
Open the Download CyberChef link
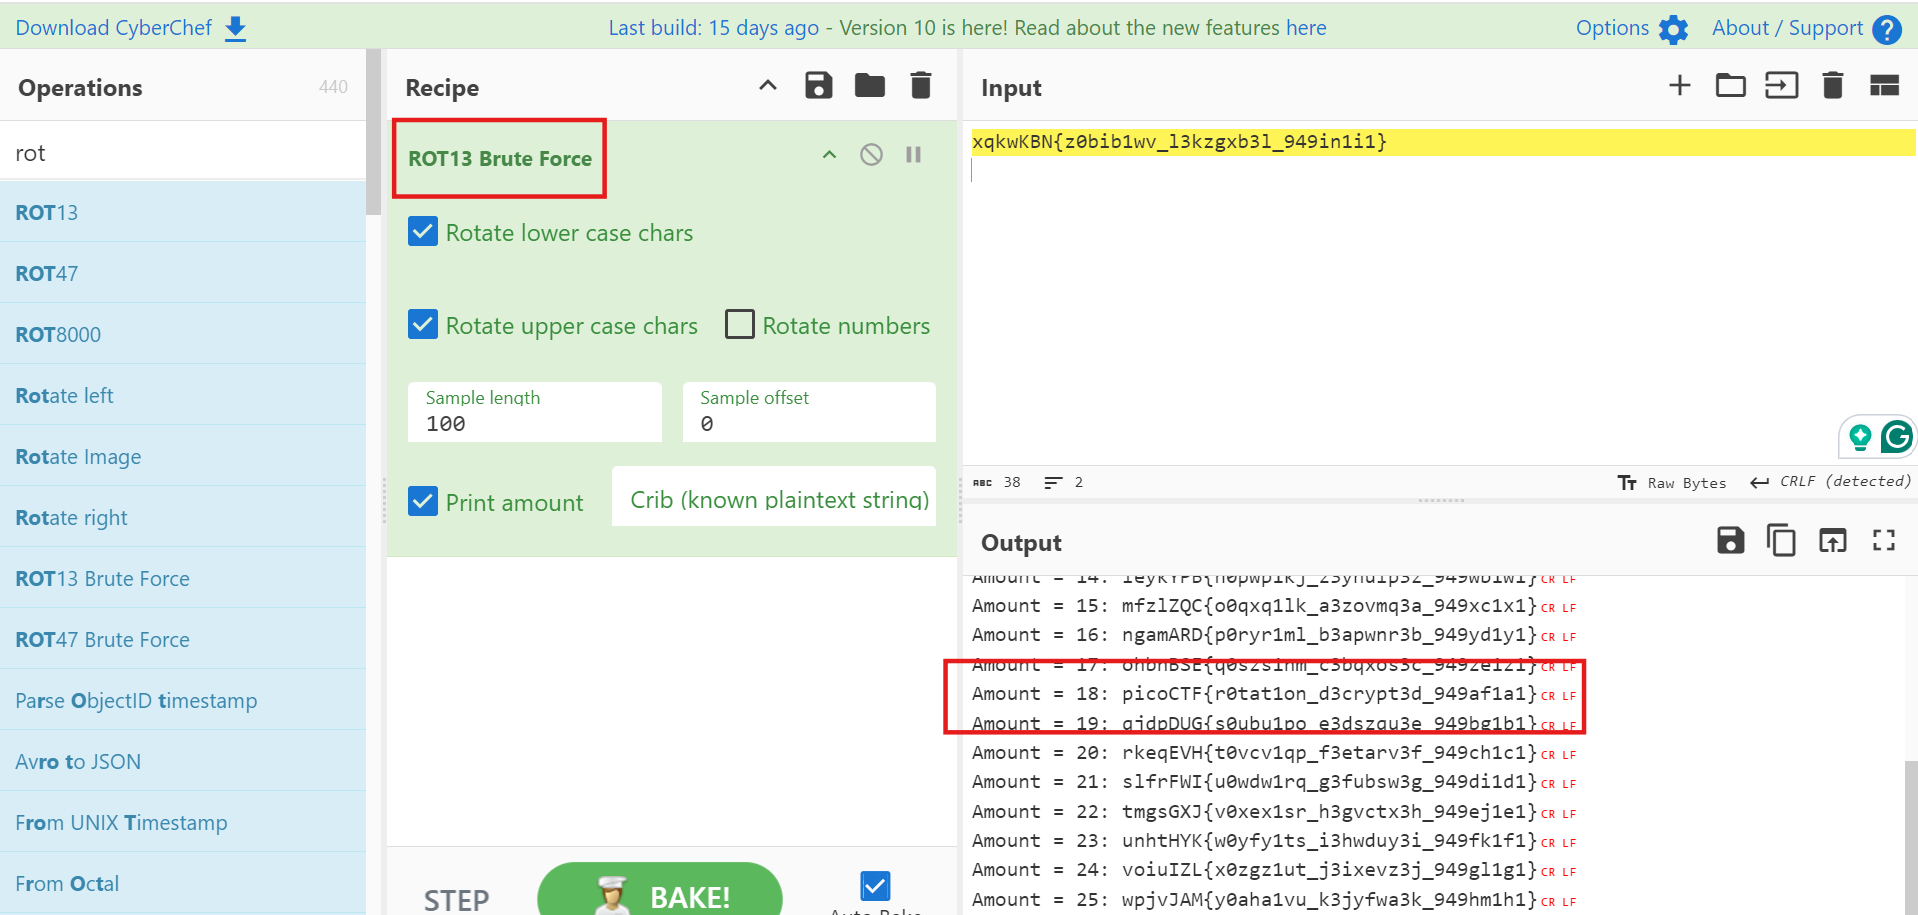(x=114, y=28)
